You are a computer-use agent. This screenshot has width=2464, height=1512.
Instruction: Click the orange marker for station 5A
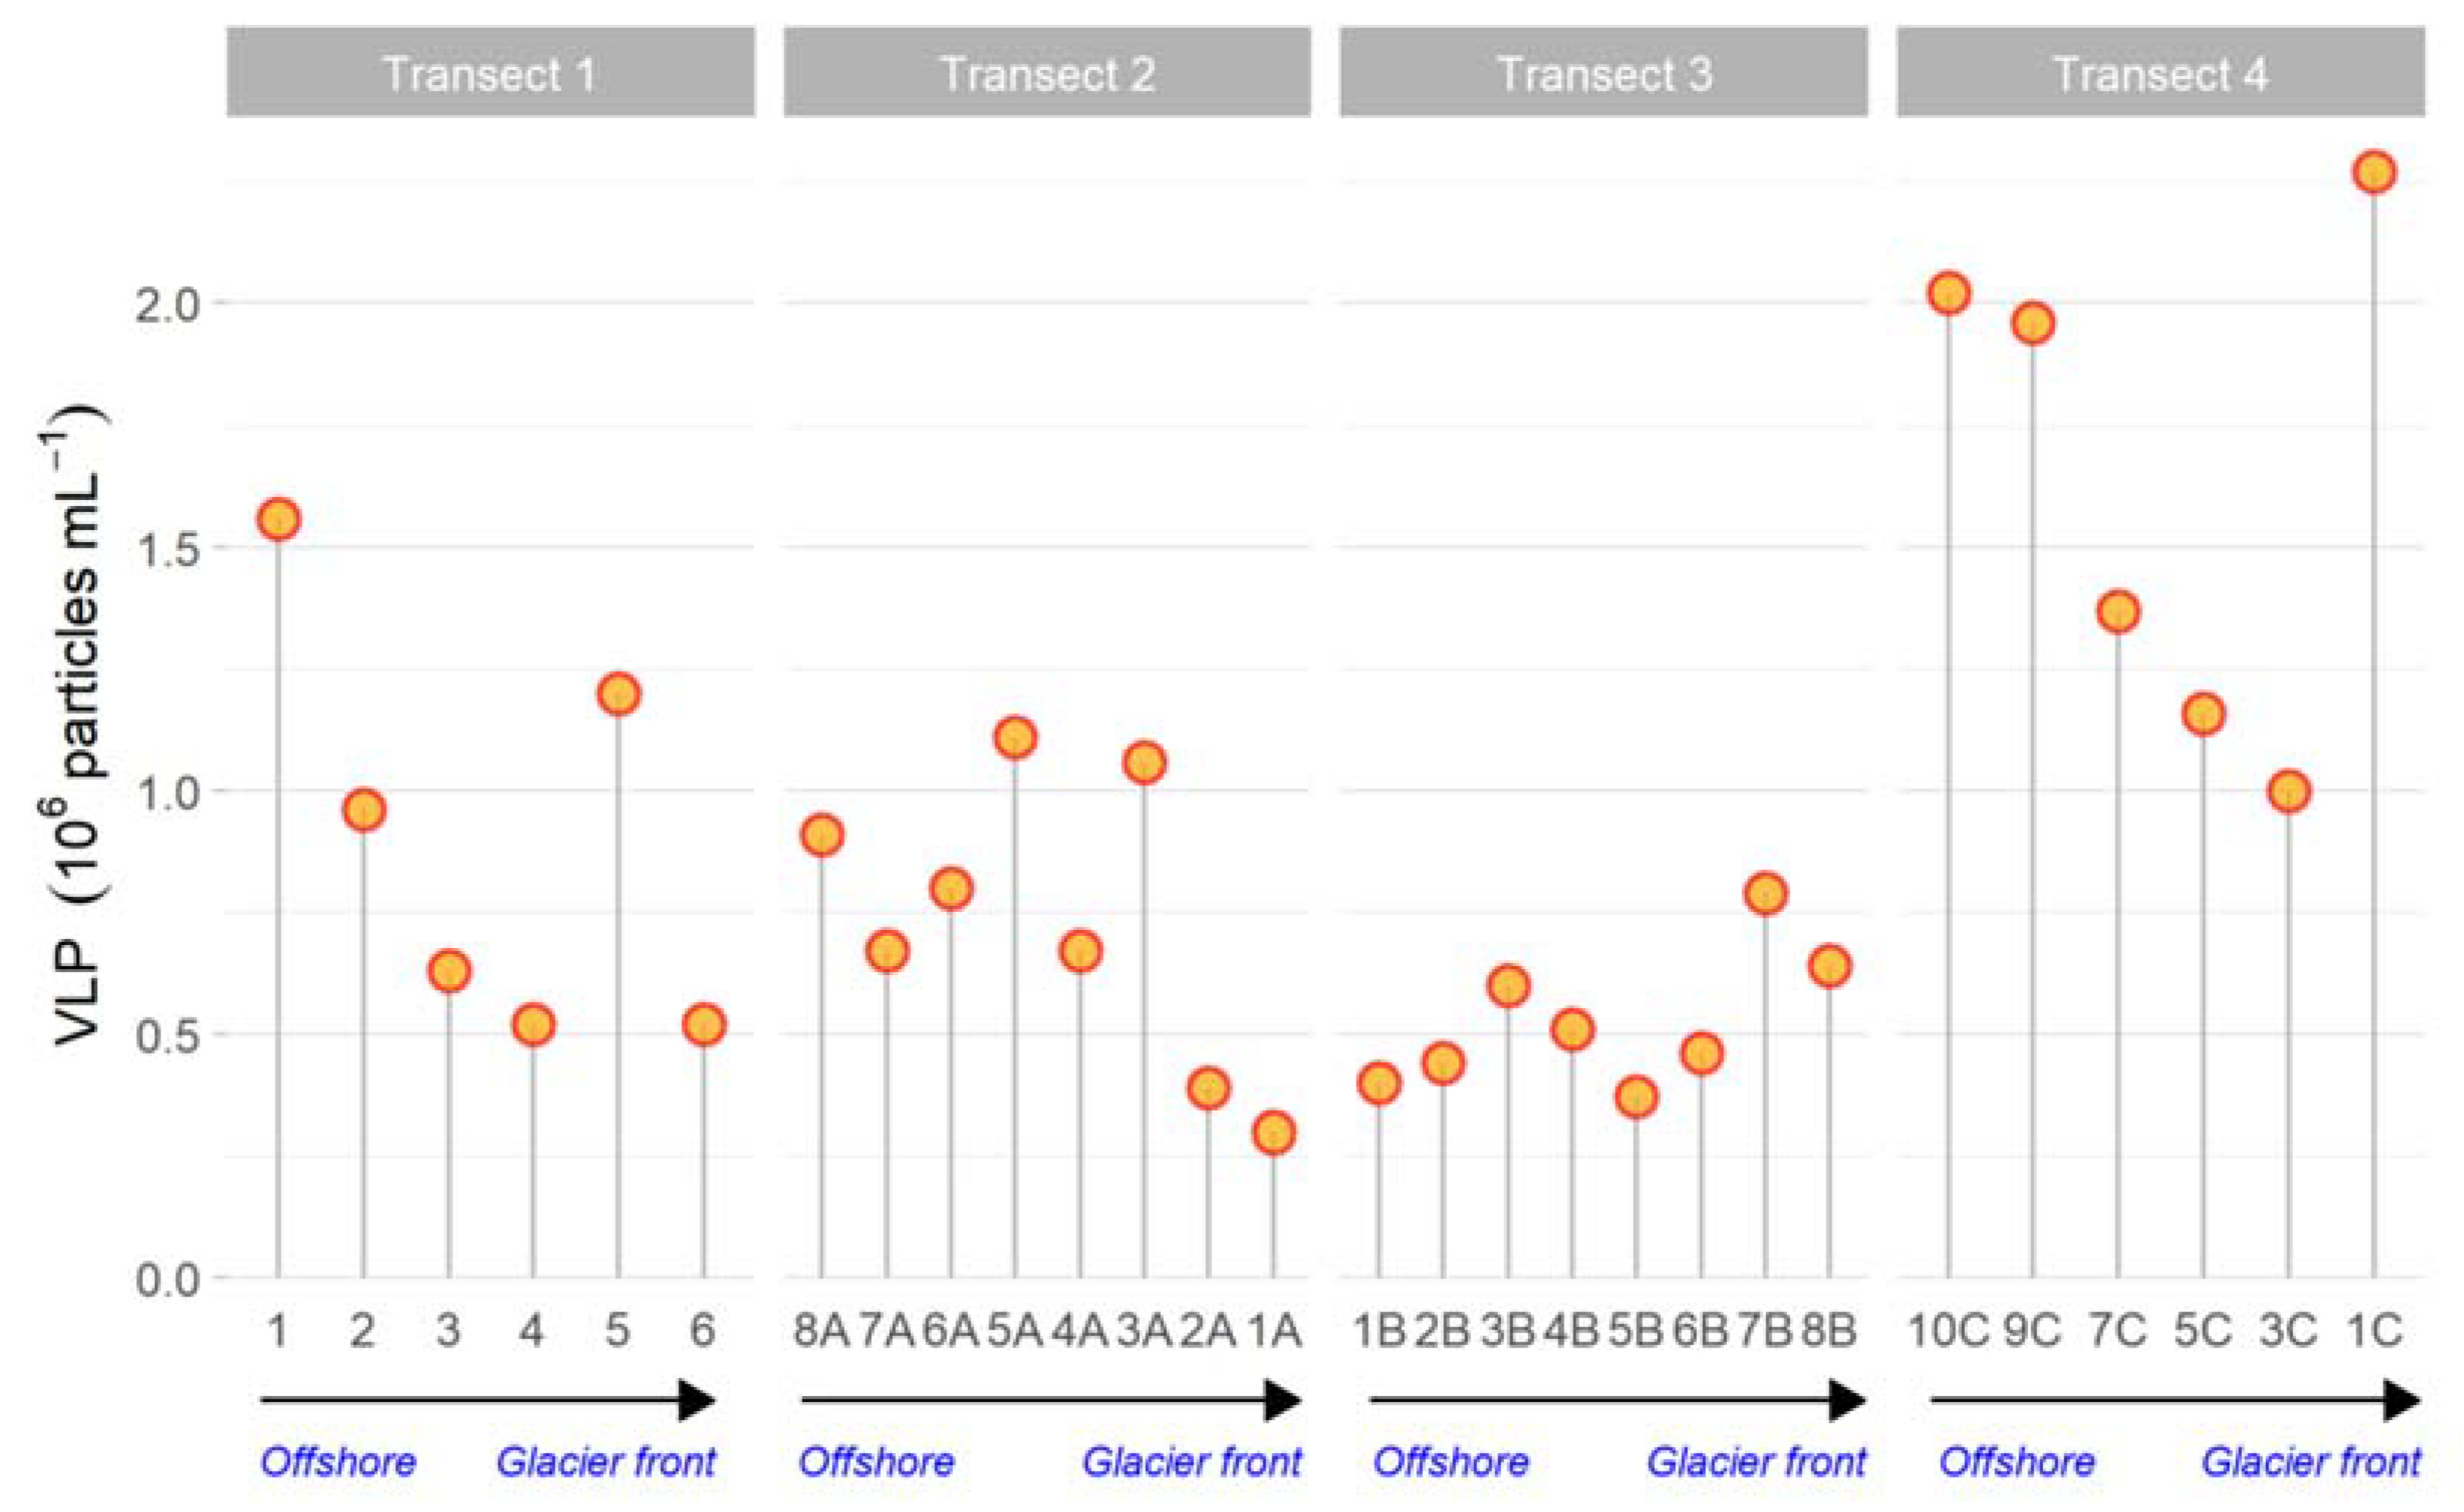[1014, 738]
